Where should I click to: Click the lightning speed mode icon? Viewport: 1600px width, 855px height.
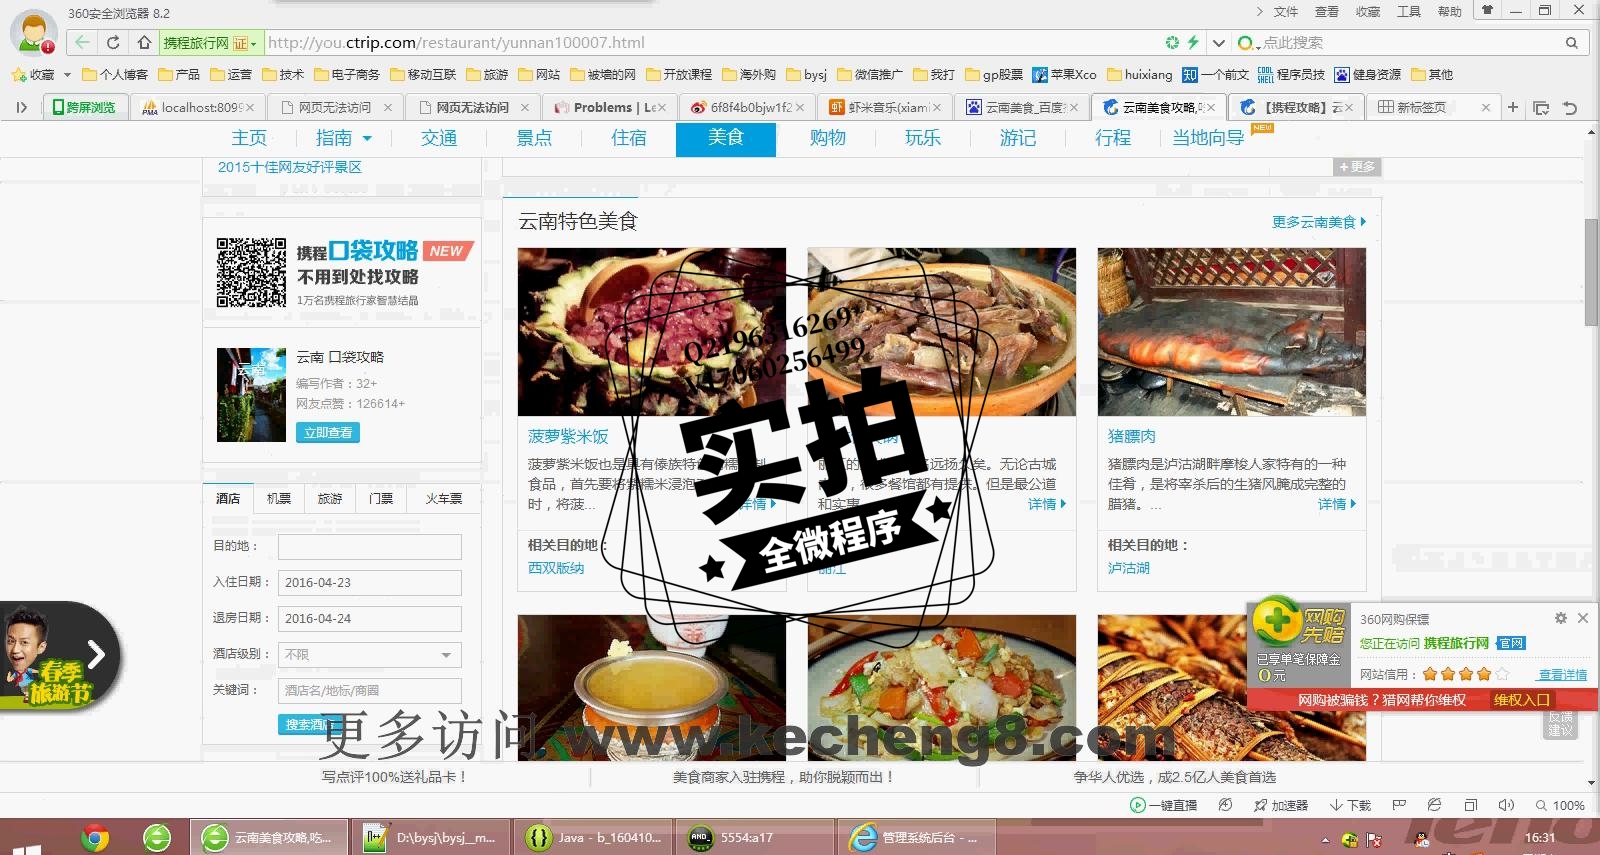(1193, 42)
